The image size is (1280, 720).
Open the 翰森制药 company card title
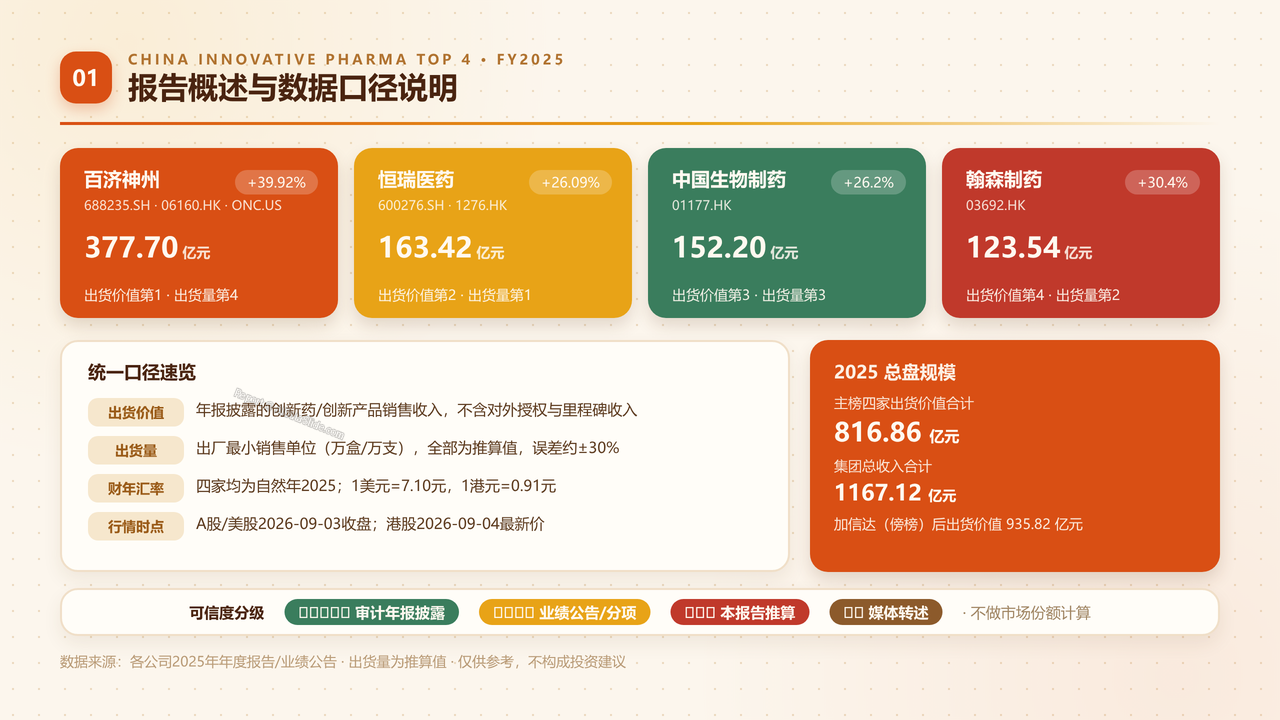coord(1004,180)
